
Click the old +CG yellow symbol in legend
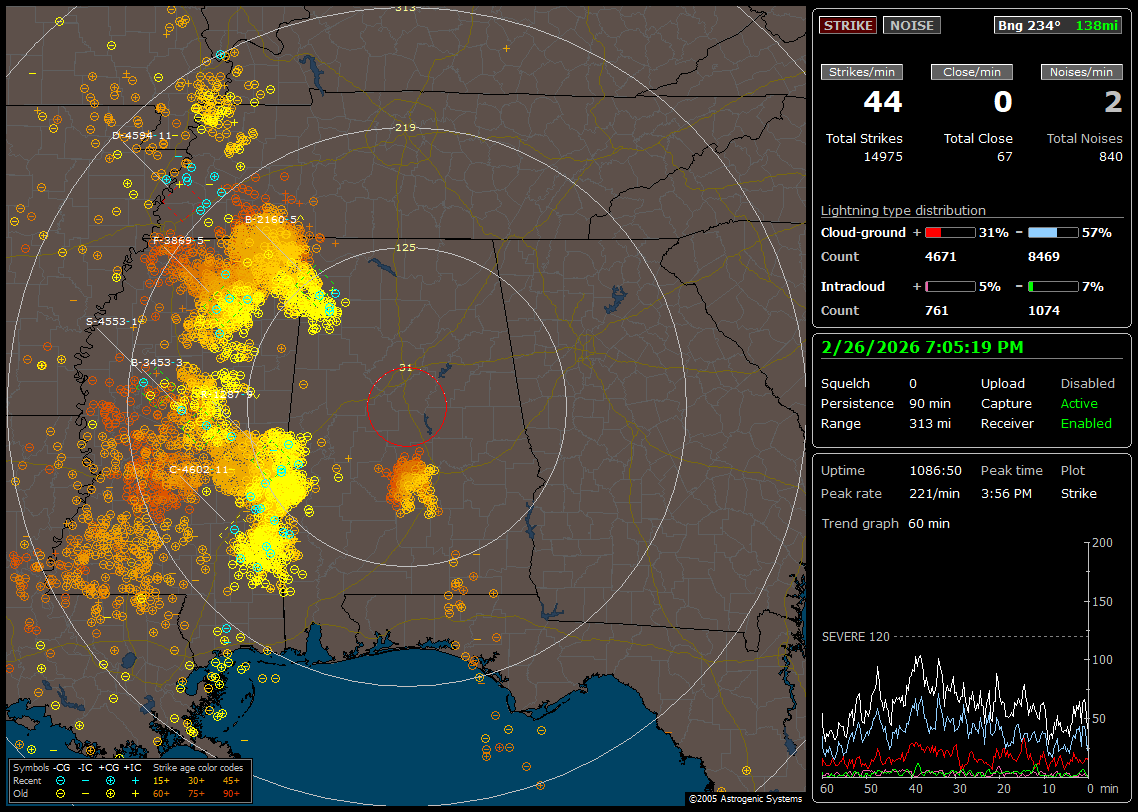[110, 792]
